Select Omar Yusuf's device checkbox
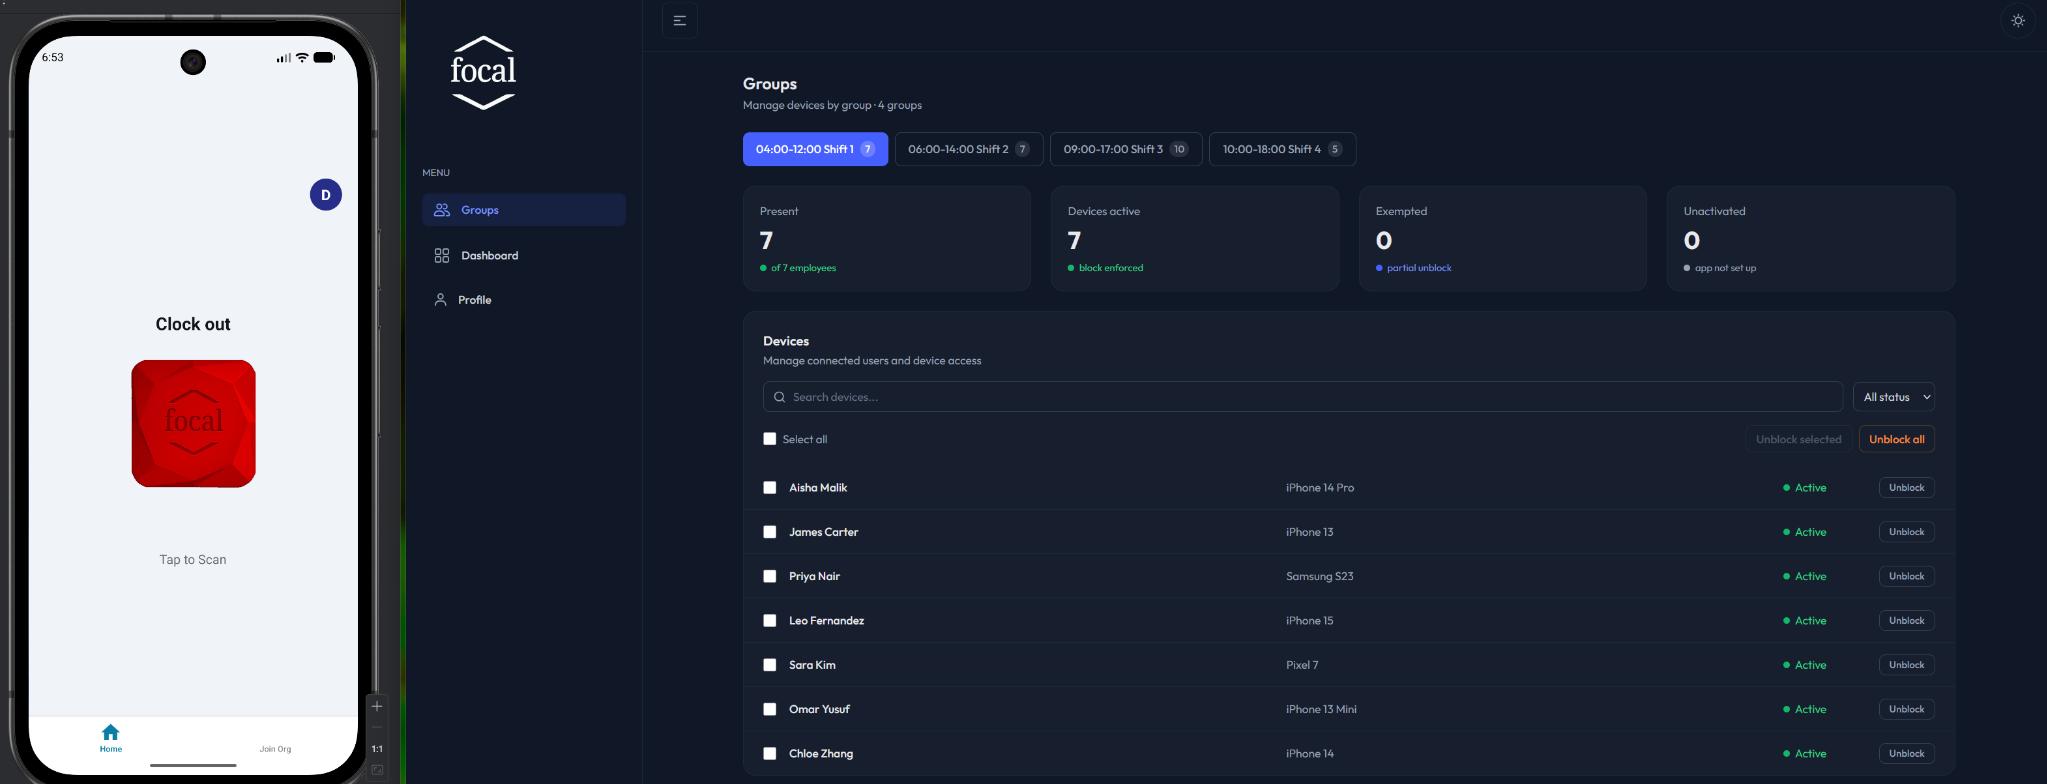Screen dimensions: 2047x784 [x=770, y=709]
